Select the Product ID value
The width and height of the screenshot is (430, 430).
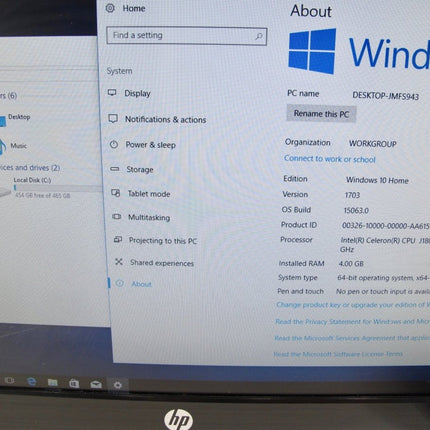386,226
